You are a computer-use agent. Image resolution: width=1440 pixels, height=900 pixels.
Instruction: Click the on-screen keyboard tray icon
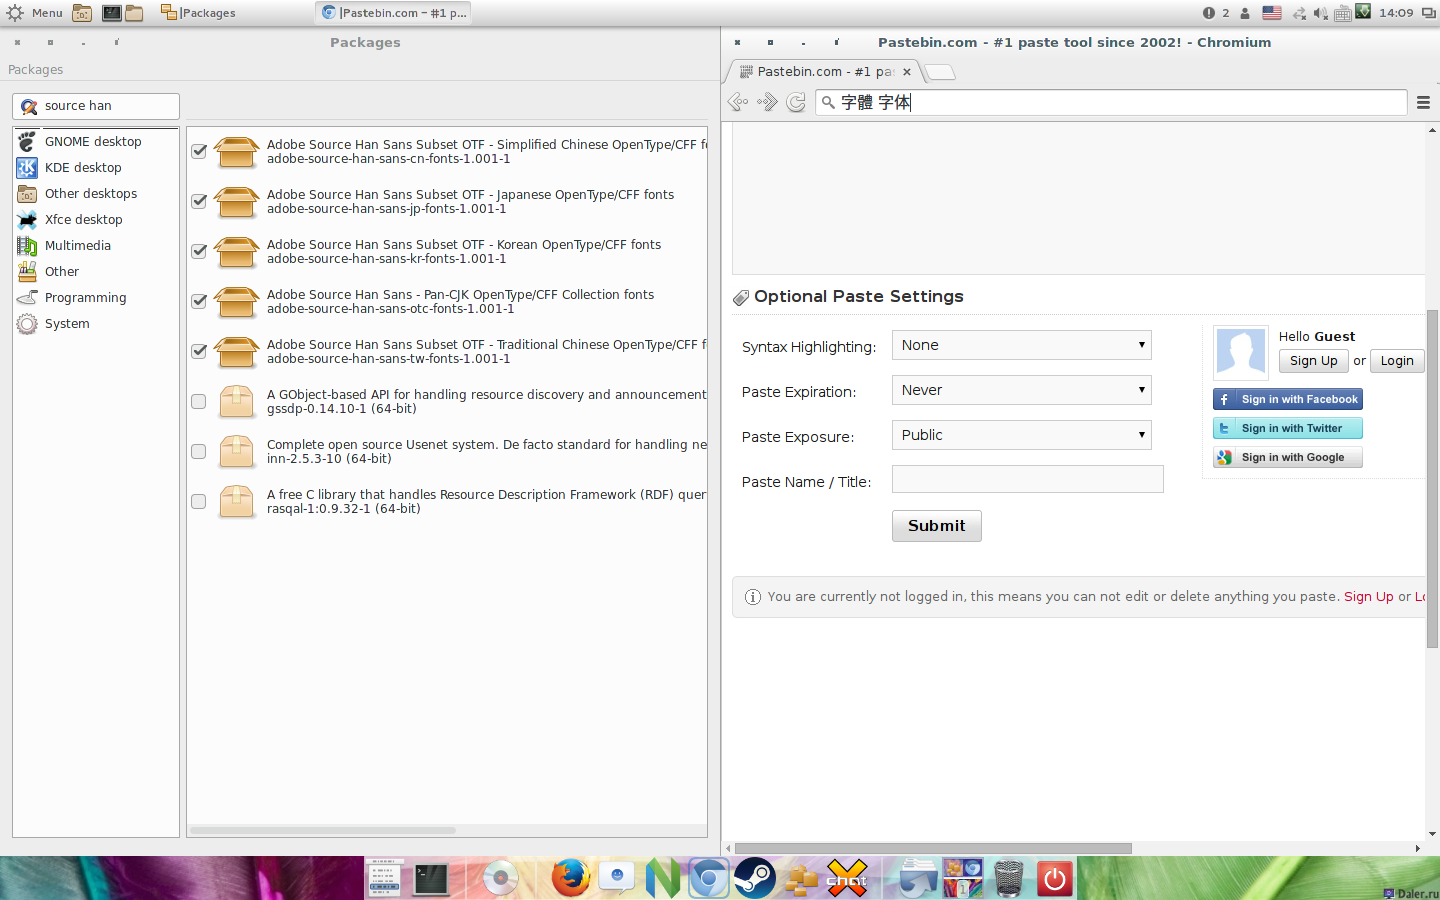coord(1343,13)
